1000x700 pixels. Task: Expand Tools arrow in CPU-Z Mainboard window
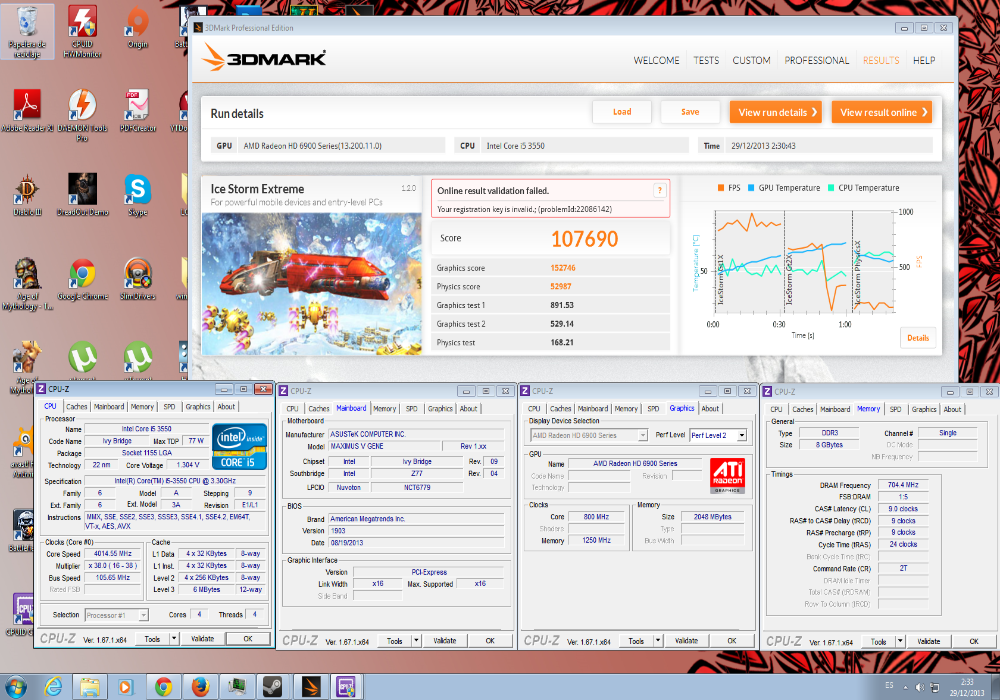416,641
